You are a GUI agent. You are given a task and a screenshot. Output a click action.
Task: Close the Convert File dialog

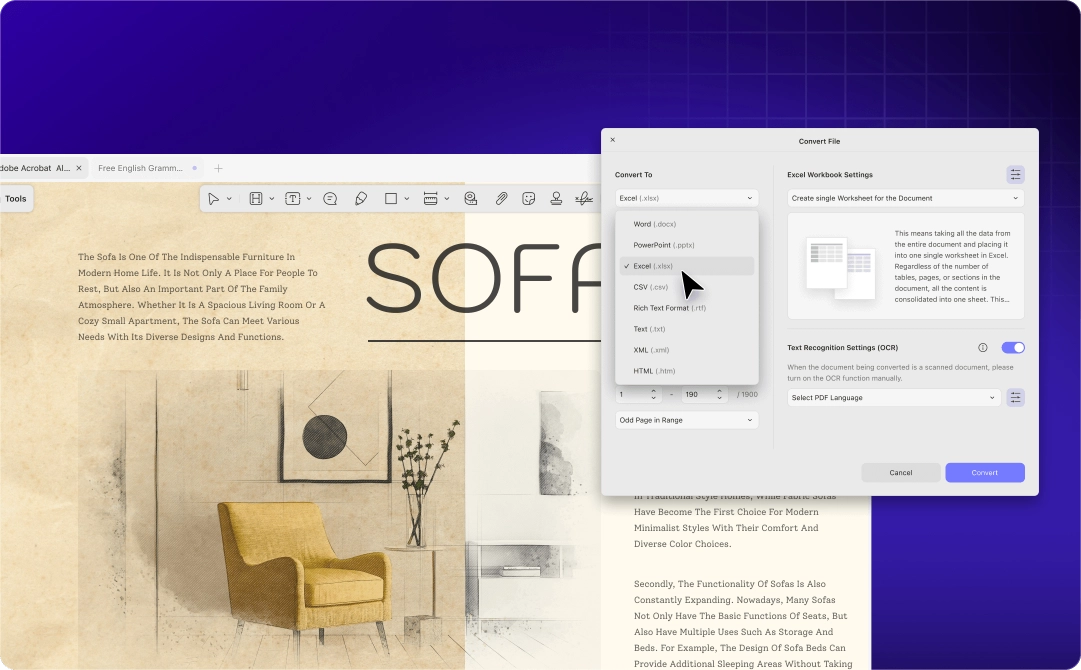click(x=612, y=140)
